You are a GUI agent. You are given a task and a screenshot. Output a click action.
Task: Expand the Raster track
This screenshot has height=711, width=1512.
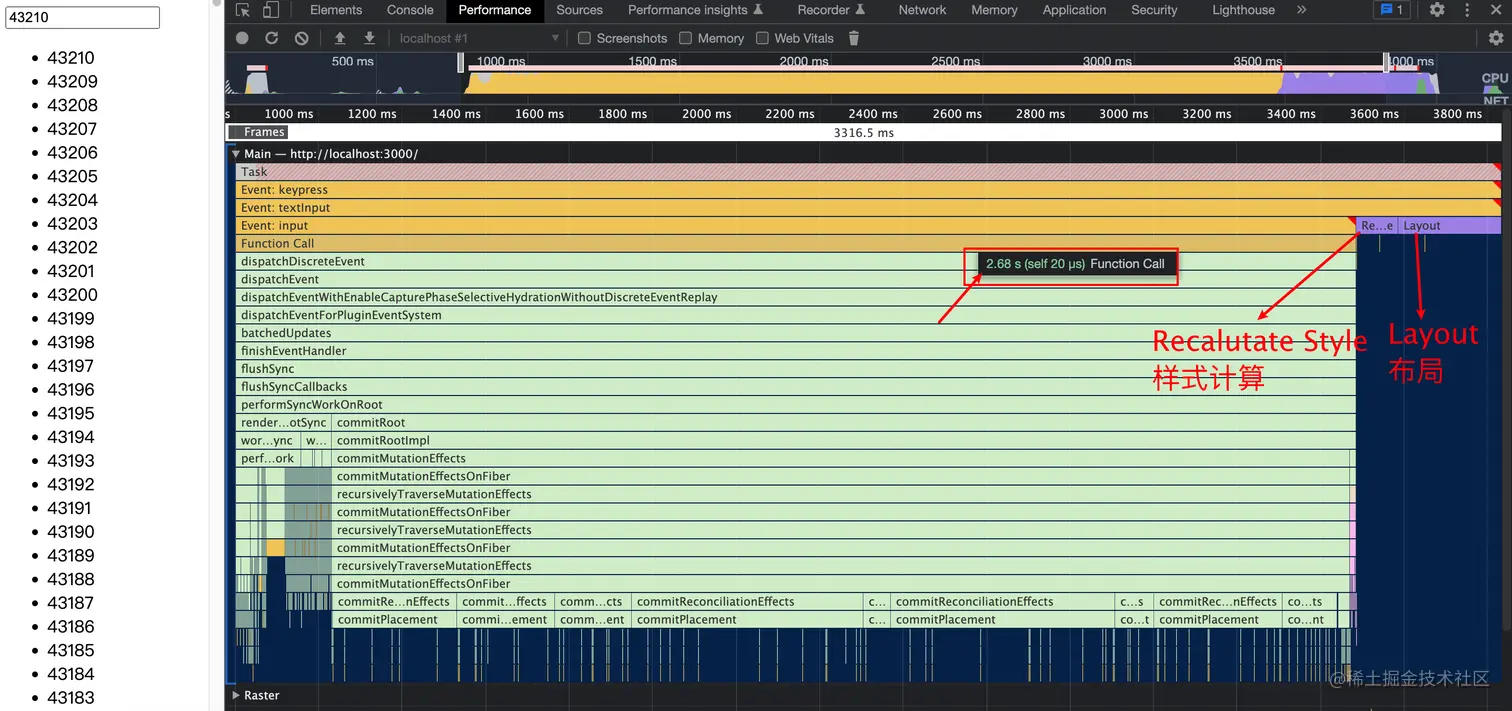click(x=236, y=695)
